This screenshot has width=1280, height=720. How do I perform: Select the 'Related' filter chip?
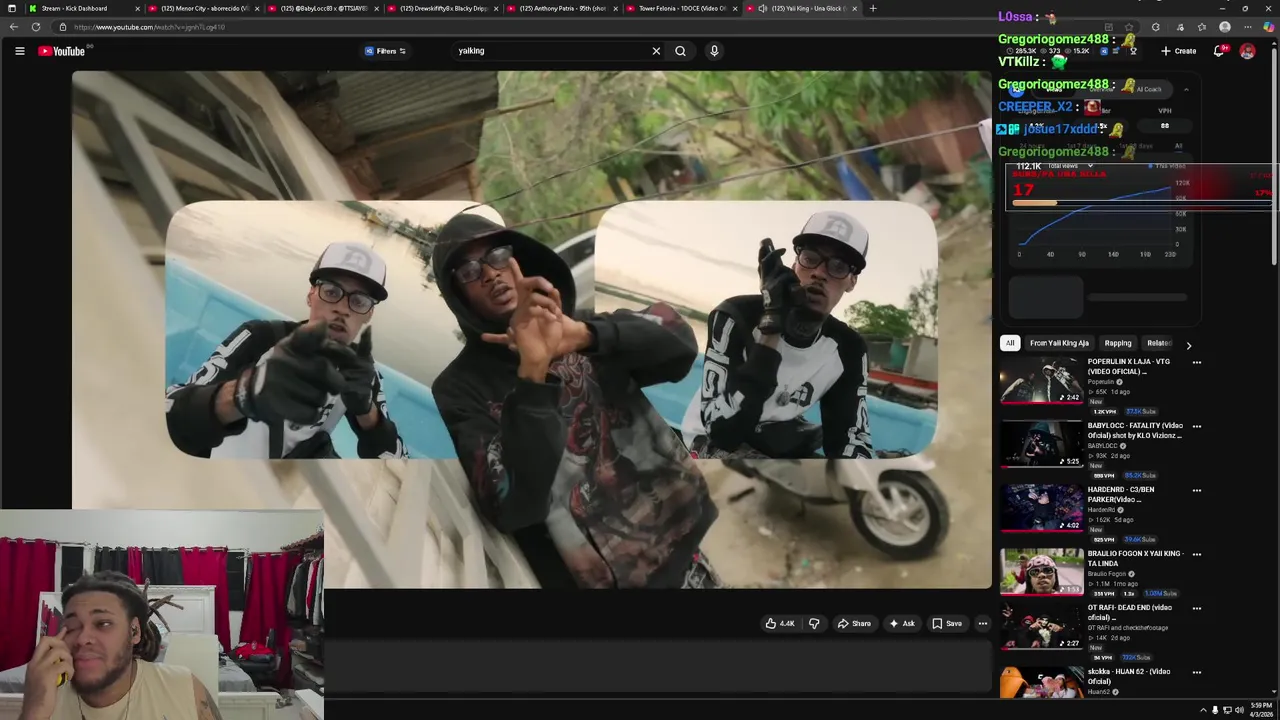pyautogui.click(x=1159, y=343)
